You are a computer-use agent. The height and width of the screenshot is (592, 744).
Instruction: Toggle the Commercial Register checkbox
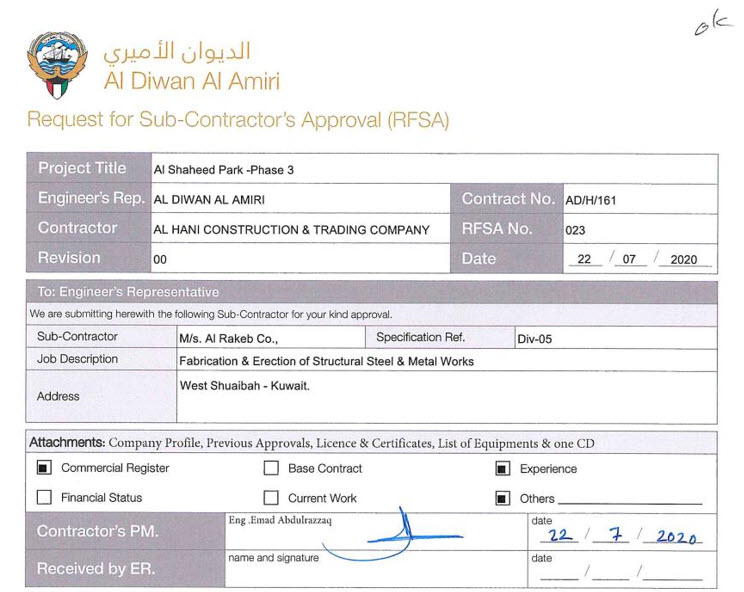[x=44, y=468]
